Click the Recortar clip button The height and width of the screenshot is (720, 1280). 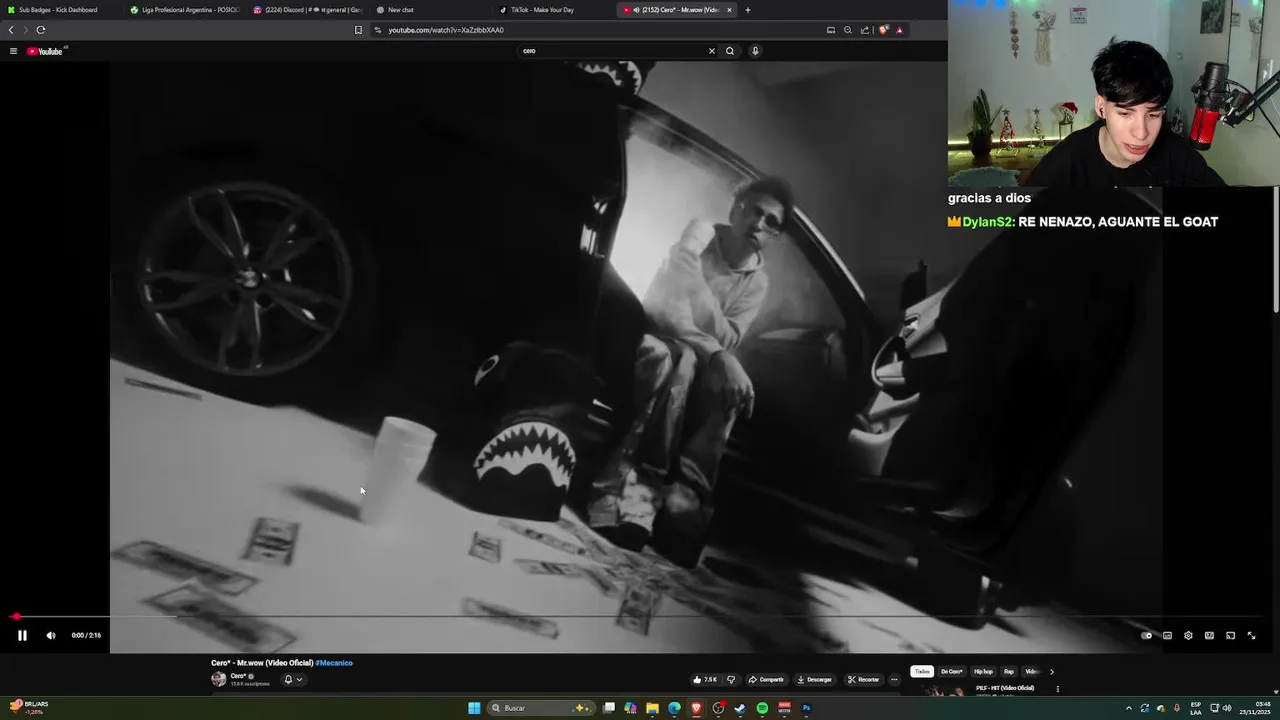[x=863, y=679]
